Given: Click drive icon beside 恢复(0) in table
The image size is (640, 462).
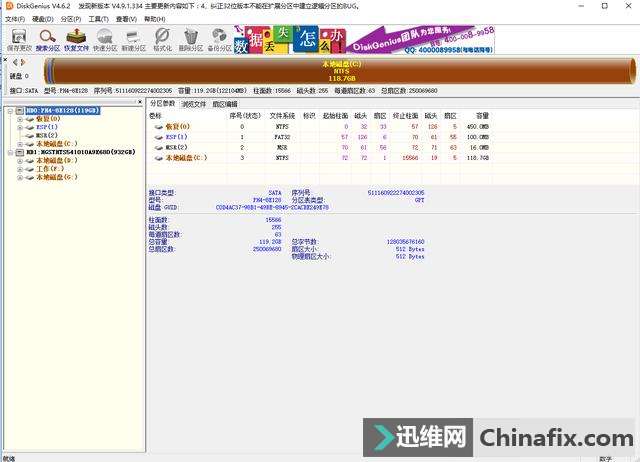Looking at the screenshot, I should [x=159, y=127].
